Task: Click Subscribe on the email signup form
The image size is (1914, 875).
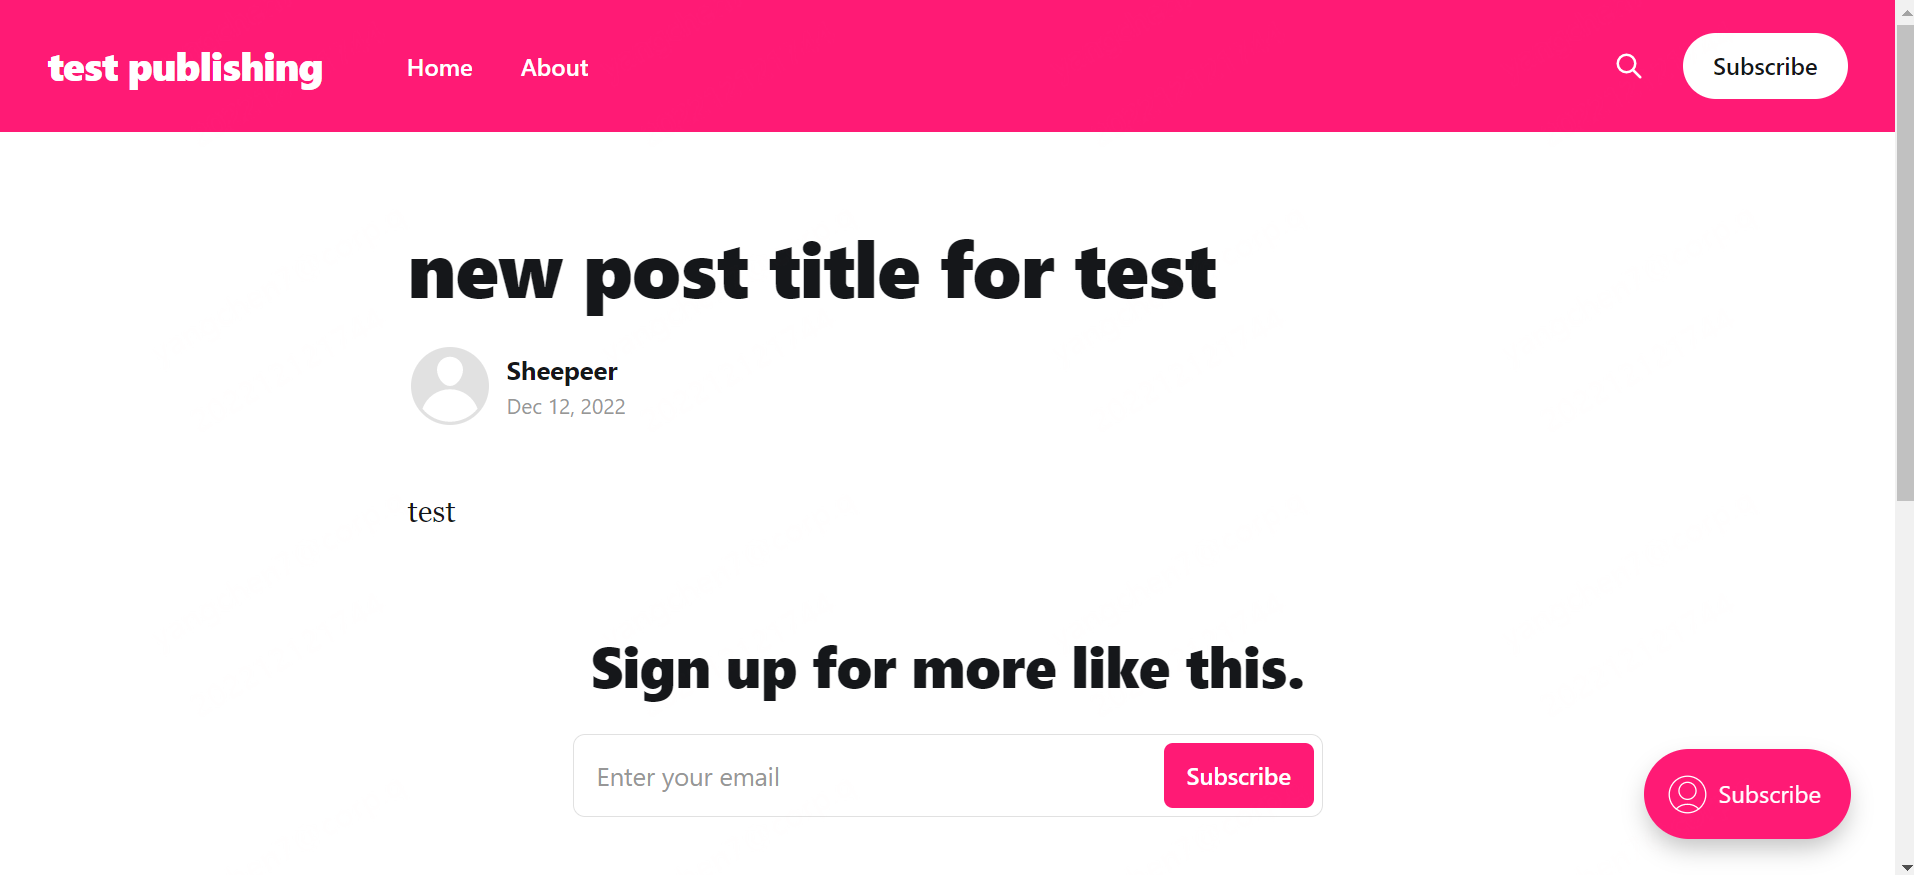Action: pos(1238,776)
